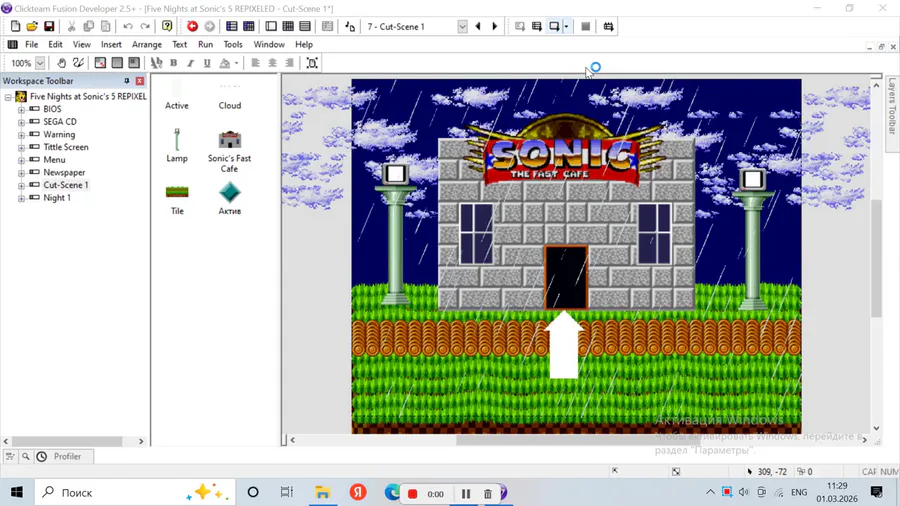Open the zoom level dropdown

click(40, 63)
